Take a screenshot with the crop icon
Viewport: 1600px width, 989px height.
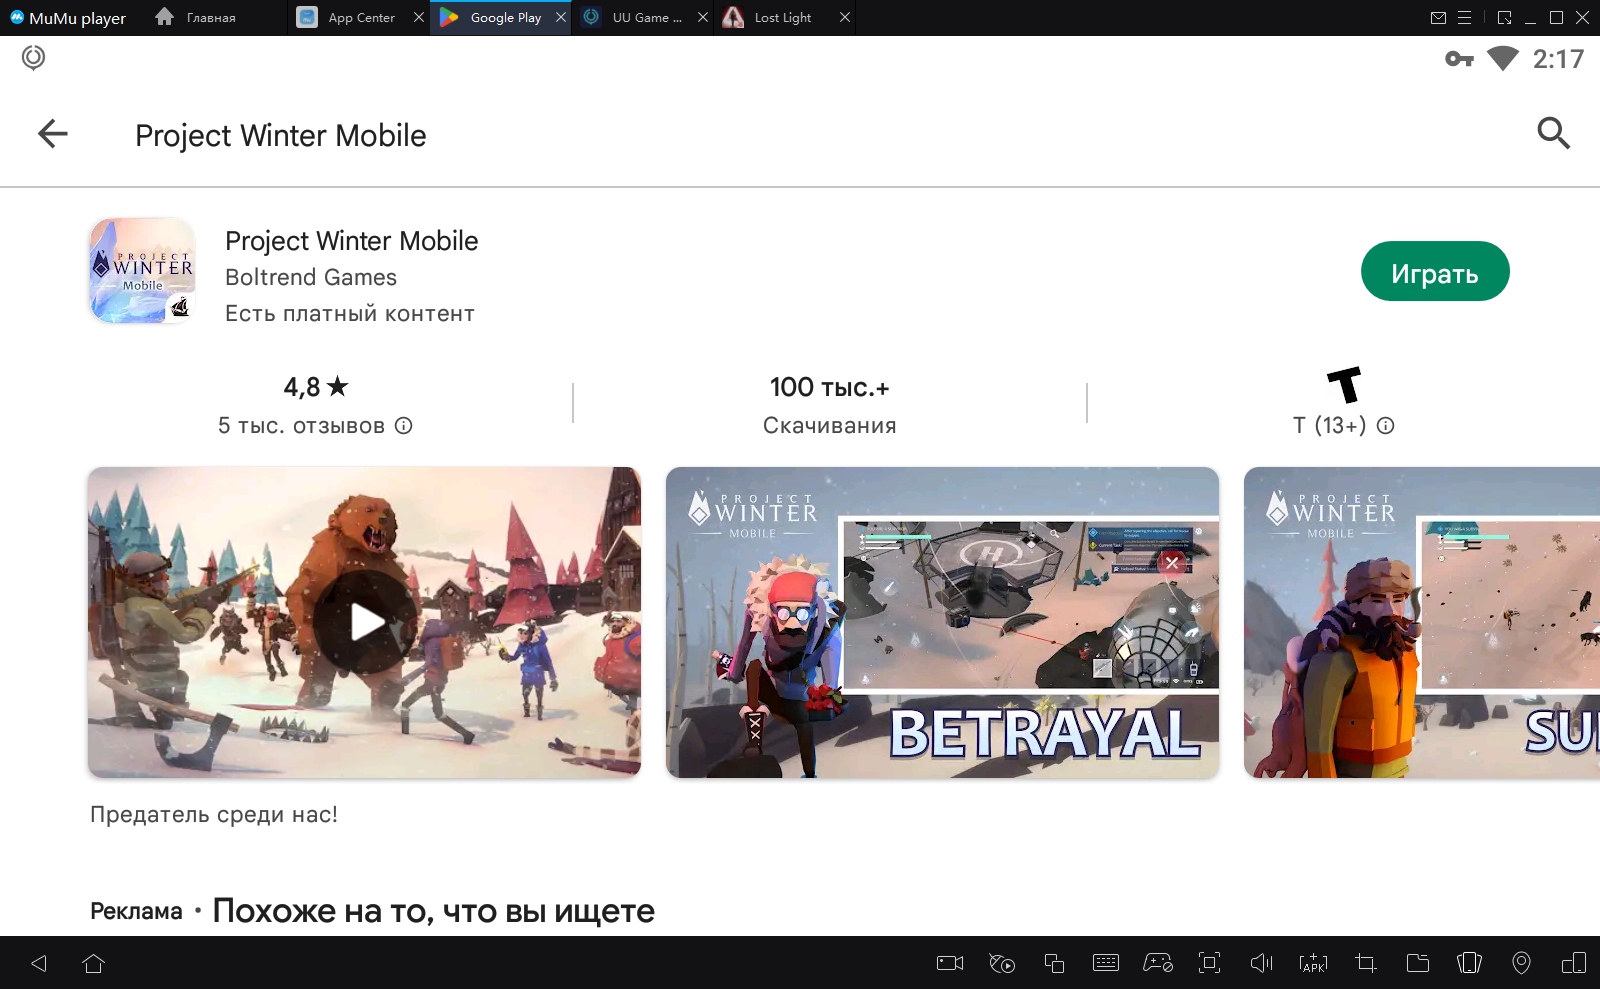[1365, 963]
